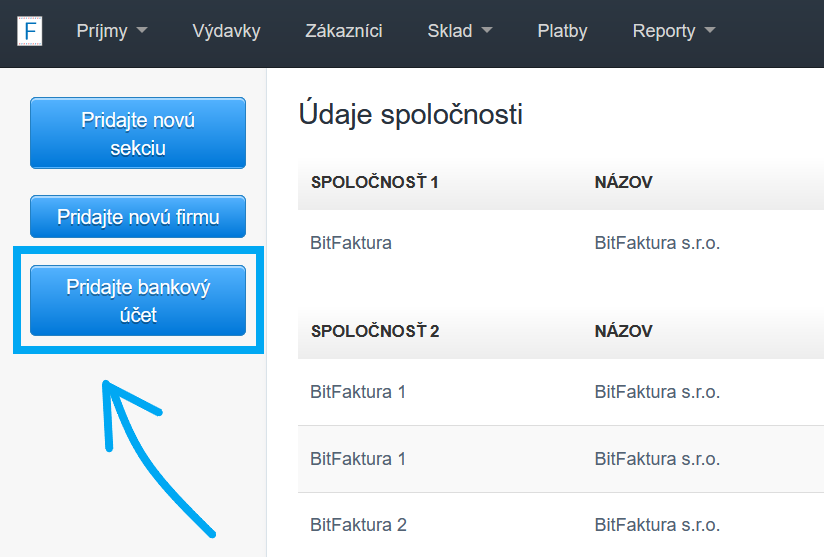The height and width of the screenshot is (557, 824).
Task: Click the BitFaktura F logo icon
Action: (29, 31)
